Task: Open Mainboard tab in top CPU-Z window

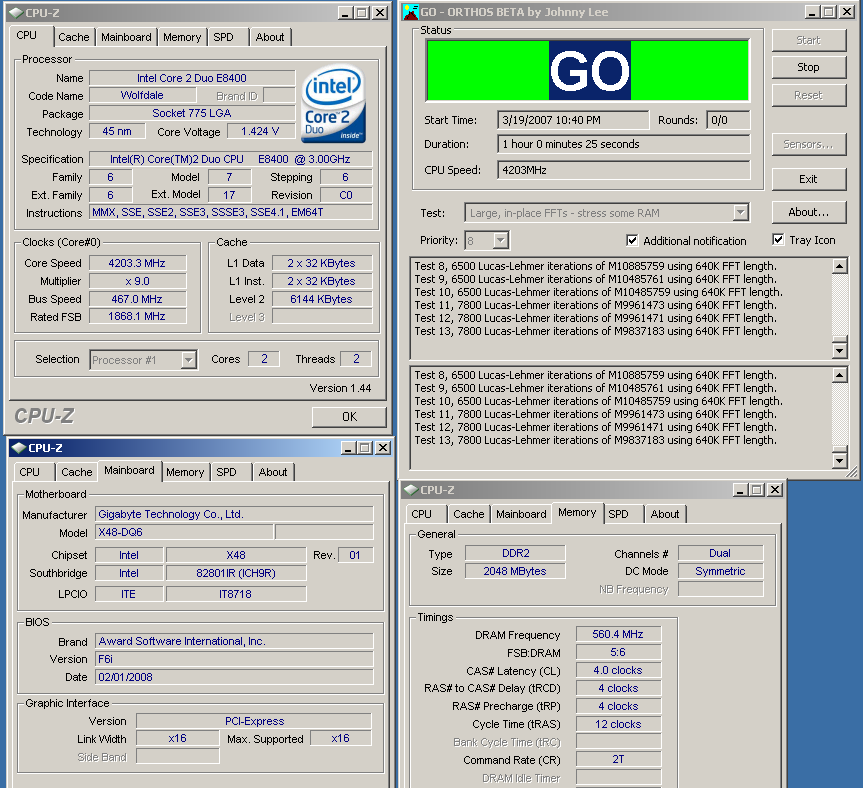Action: [x=126, y=37]
